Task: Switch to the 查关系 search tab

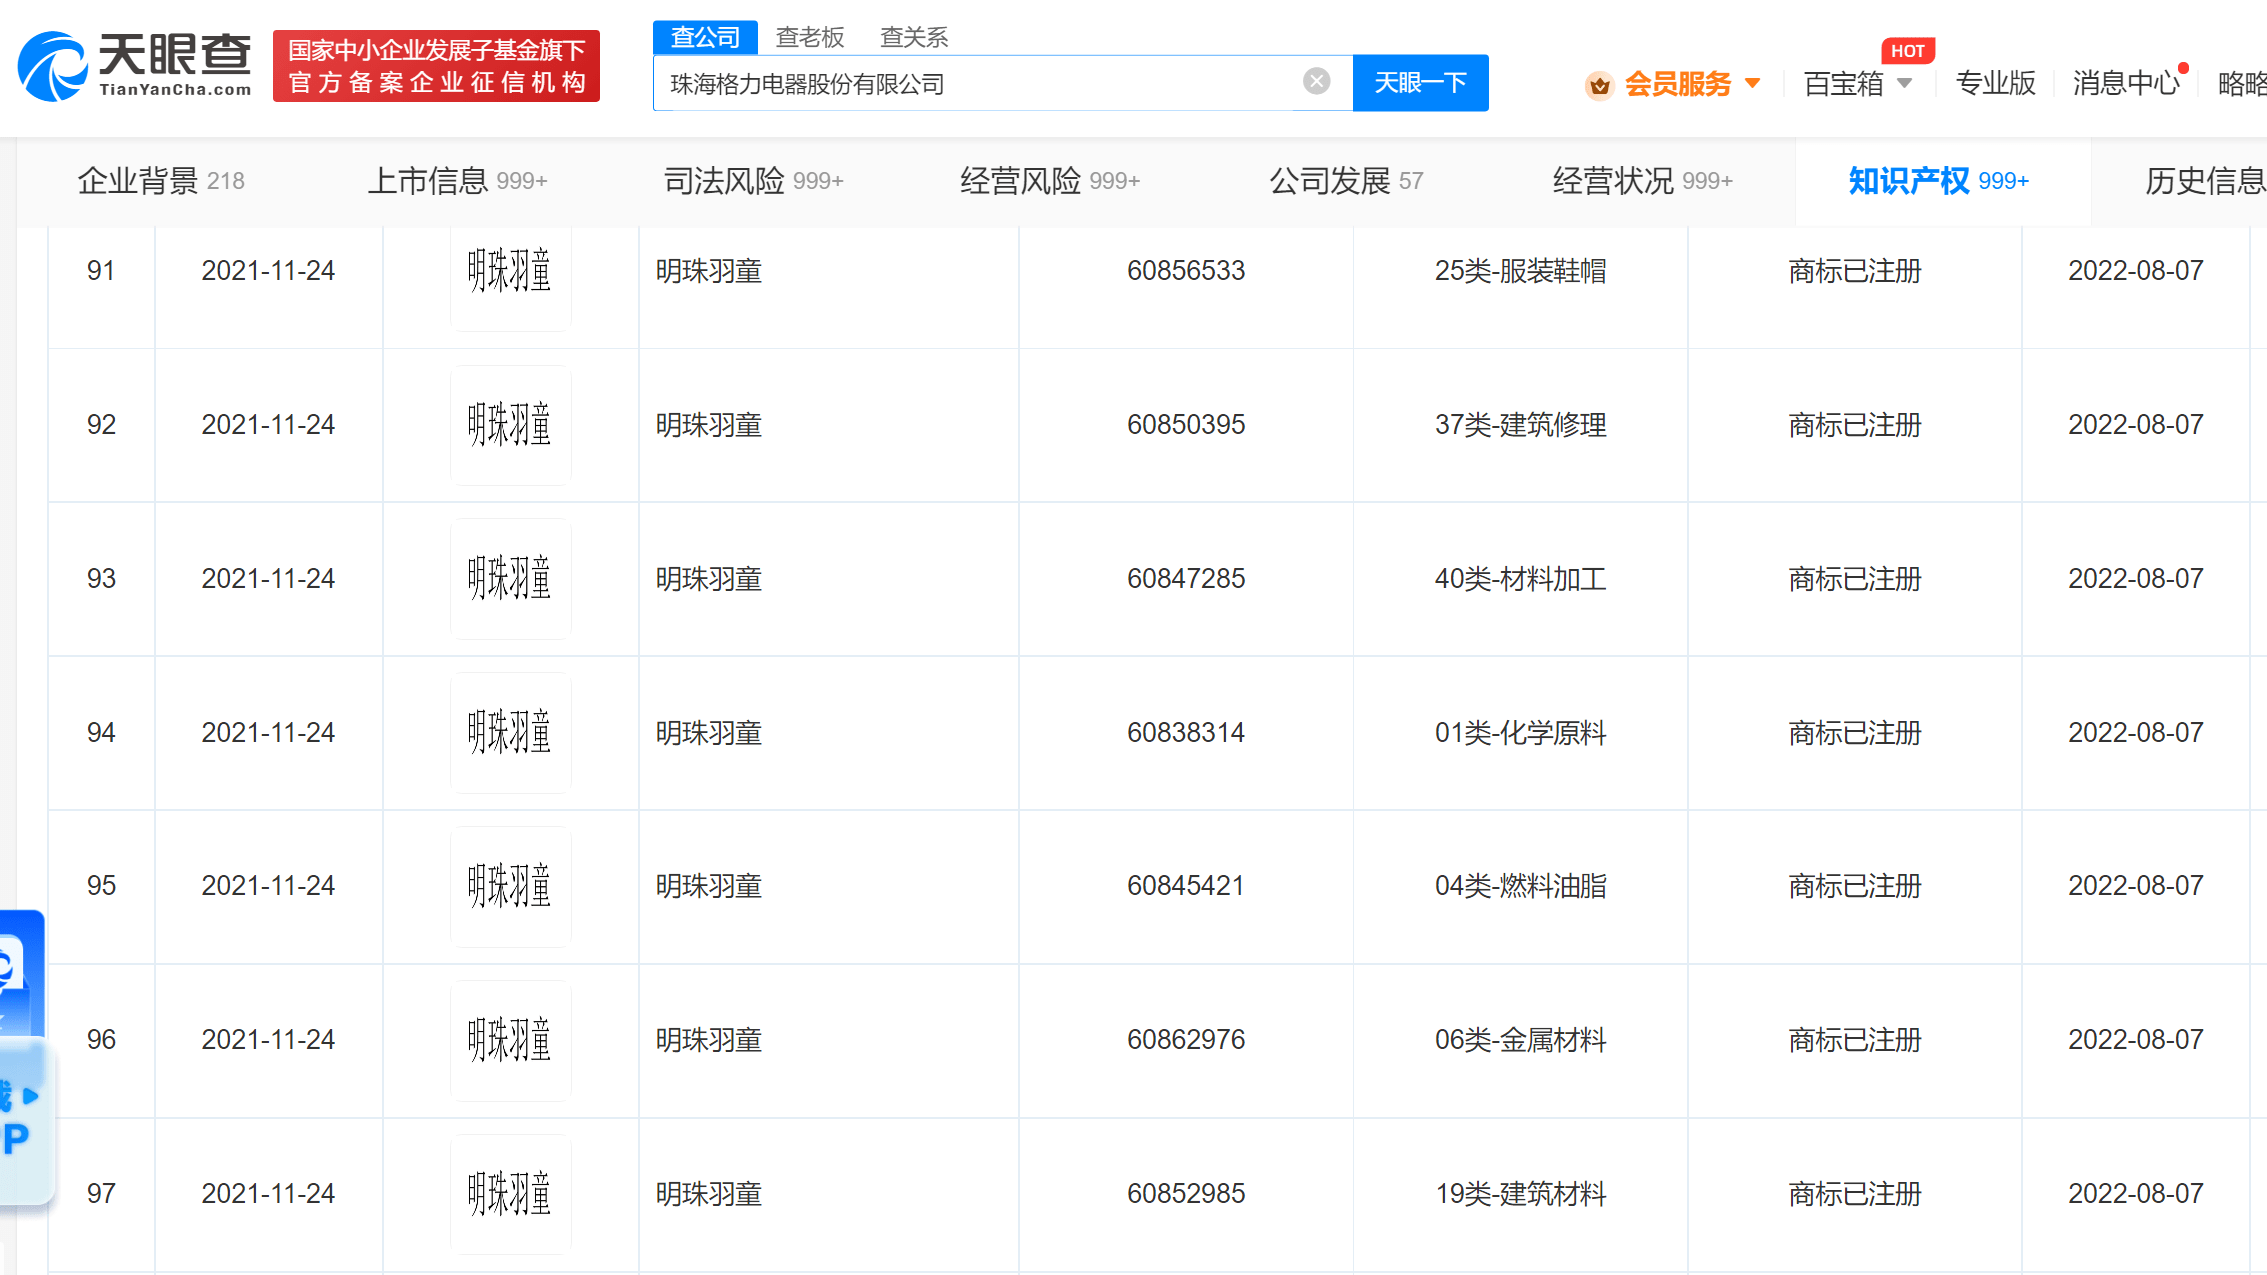Action: tap(913, 37)
